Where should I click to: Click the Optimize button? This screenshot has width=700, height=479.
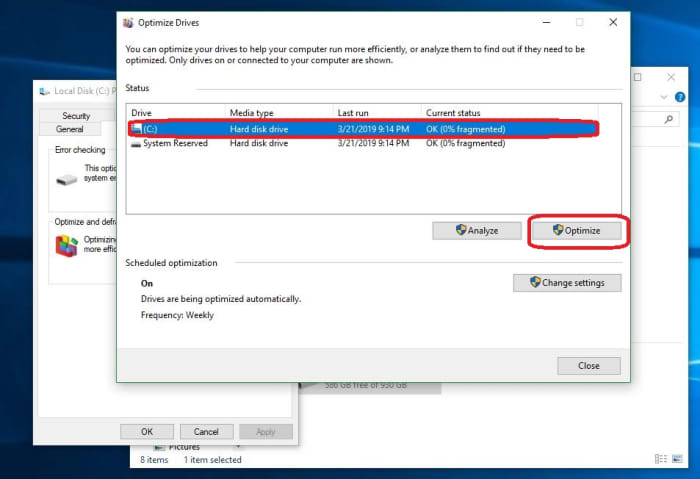coord(576,230)
